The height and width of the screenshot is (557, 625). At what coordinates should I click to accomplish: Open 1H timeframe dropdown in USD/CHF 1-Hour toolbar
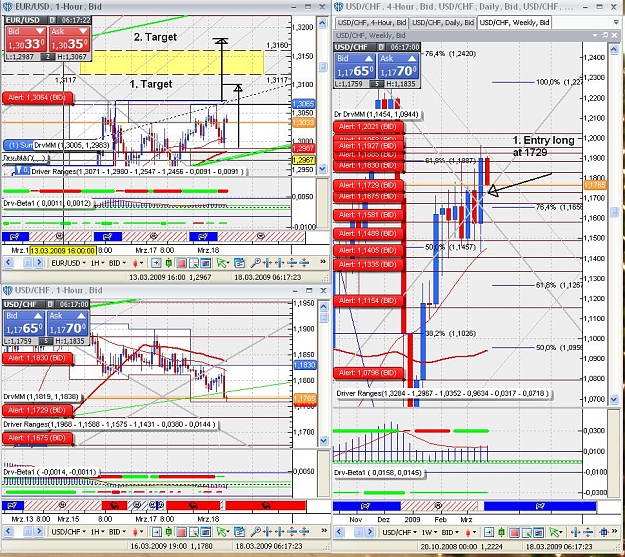[x=97, y=532]
